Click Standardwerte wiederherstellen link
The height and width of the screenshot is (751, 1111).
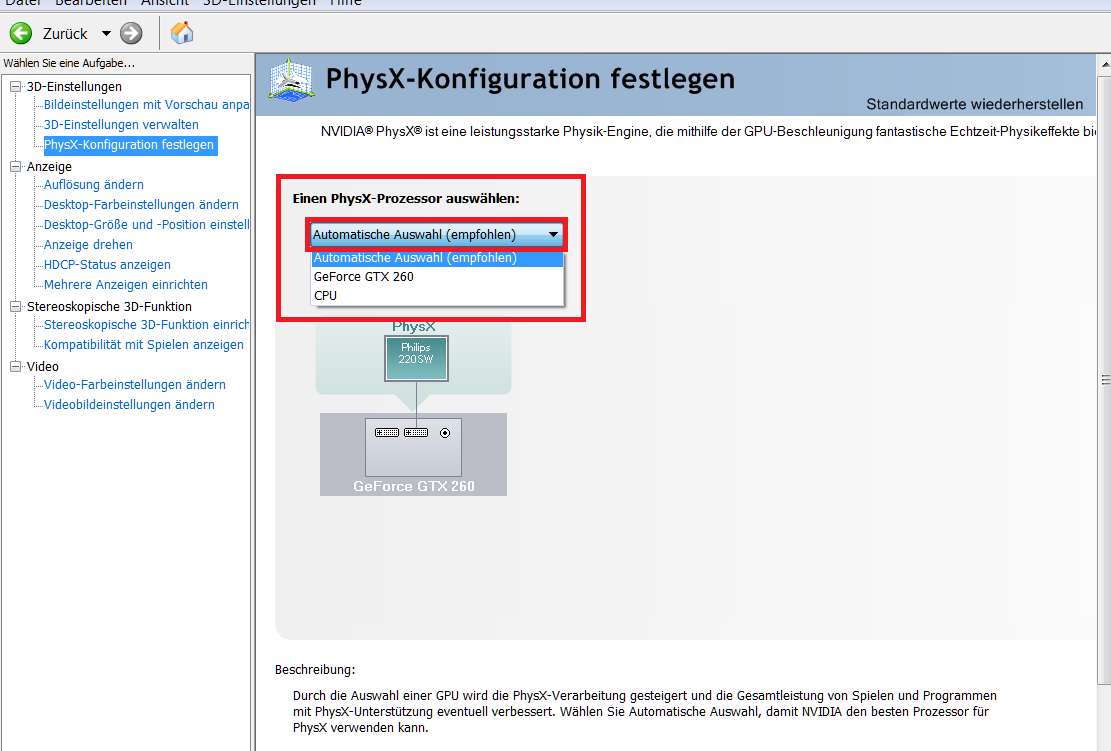click(974, 104)
